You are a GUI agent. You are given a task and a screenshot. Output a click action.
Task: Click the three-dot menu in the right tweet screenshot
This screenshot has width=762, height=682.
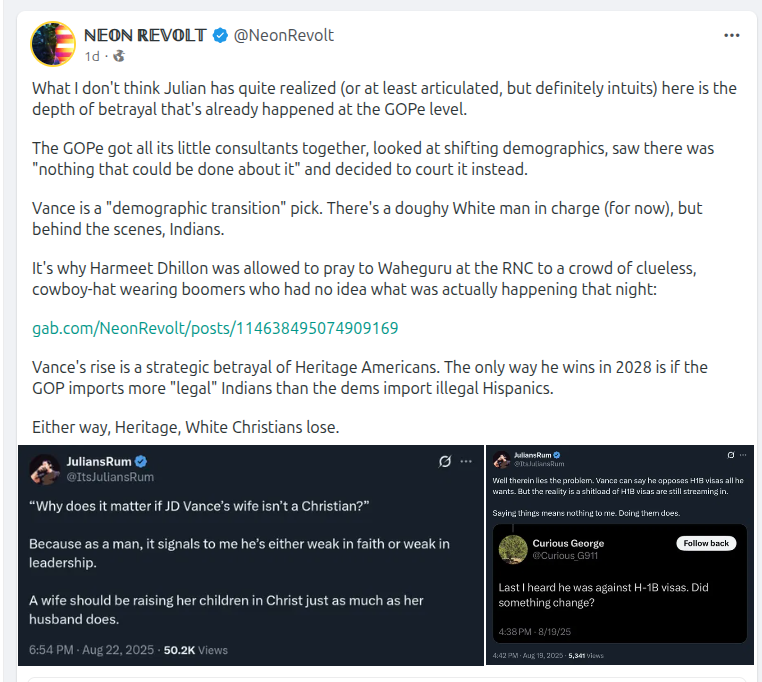click(x=745, y=456)
